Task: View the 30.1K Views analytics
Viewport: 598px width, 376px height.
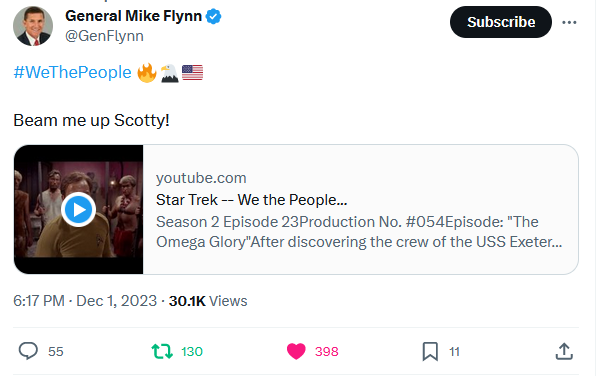Action: coord(208,301)
